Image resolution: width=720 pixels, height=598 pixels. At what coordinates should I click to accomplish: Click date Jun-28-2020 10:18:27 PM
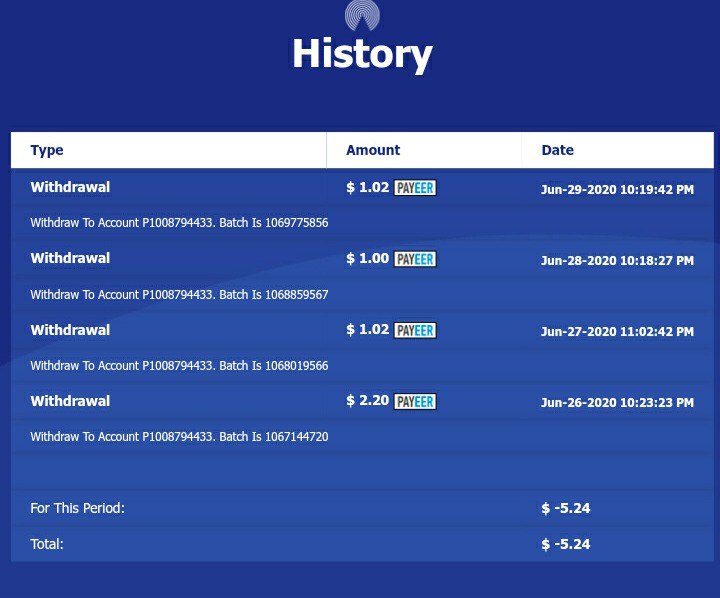pyautogui.click(x=617, y=261)
